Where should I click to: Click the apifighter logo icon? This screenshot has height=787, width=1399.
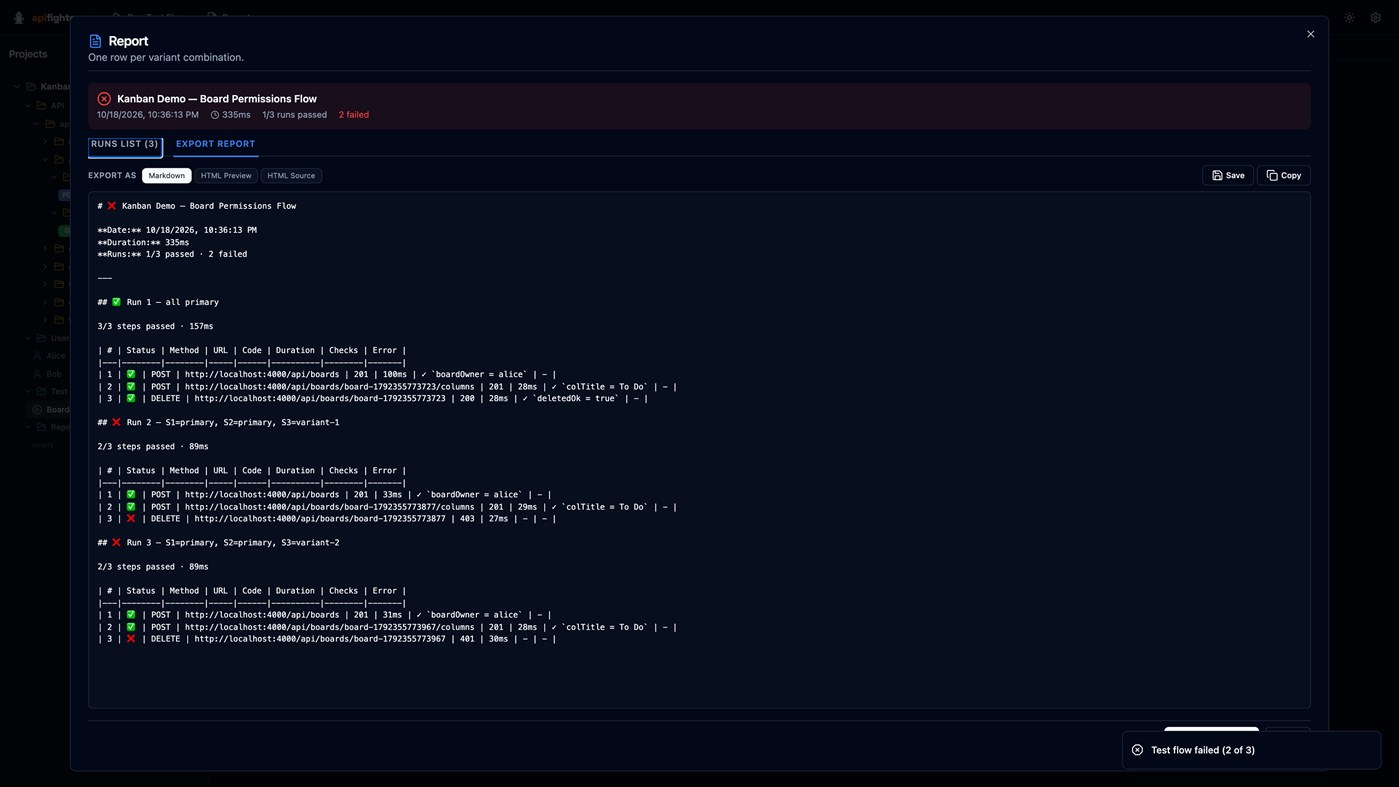pyautogui.click(x=19, y=18)
